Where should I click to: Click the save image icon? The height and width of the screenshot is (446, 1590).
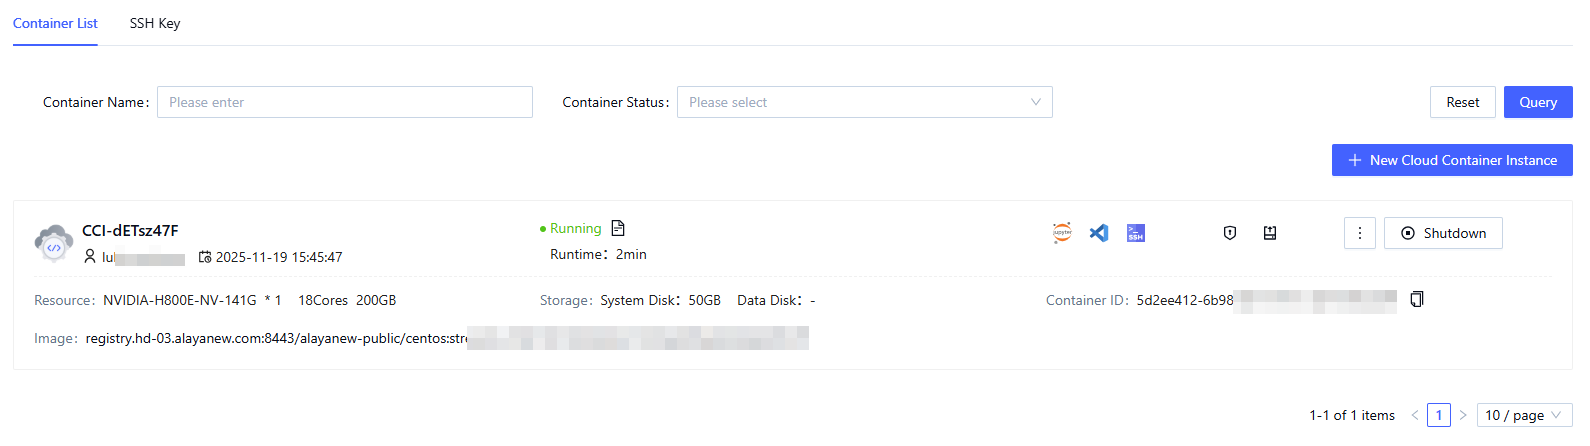point(1270,233)
